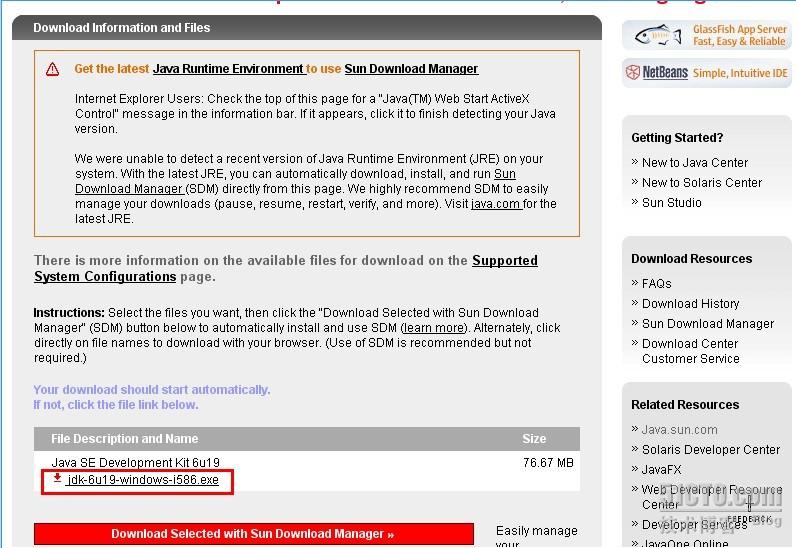Image resolution: width=796 pixels, height=548 pixels.
Task: Open Sun Download Manager in Download Resources
Action: [708, 324]
